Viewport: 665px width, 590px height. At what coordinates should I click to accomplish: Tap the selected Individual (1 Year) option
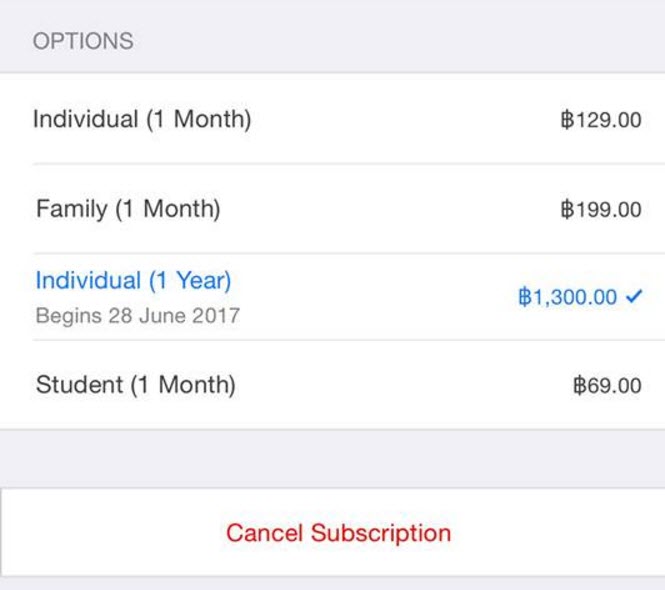(133, 281)
